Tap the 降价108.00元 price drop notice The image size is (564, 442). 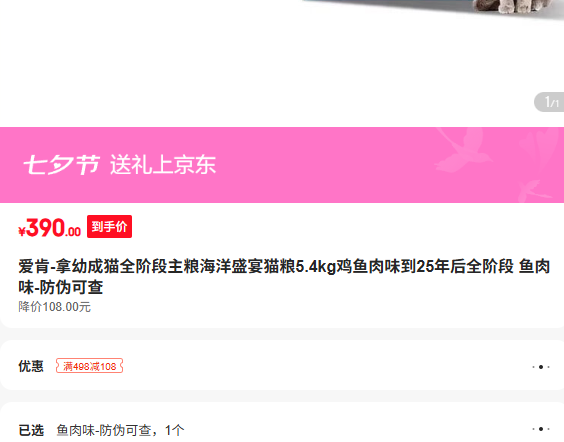(54, 307)
